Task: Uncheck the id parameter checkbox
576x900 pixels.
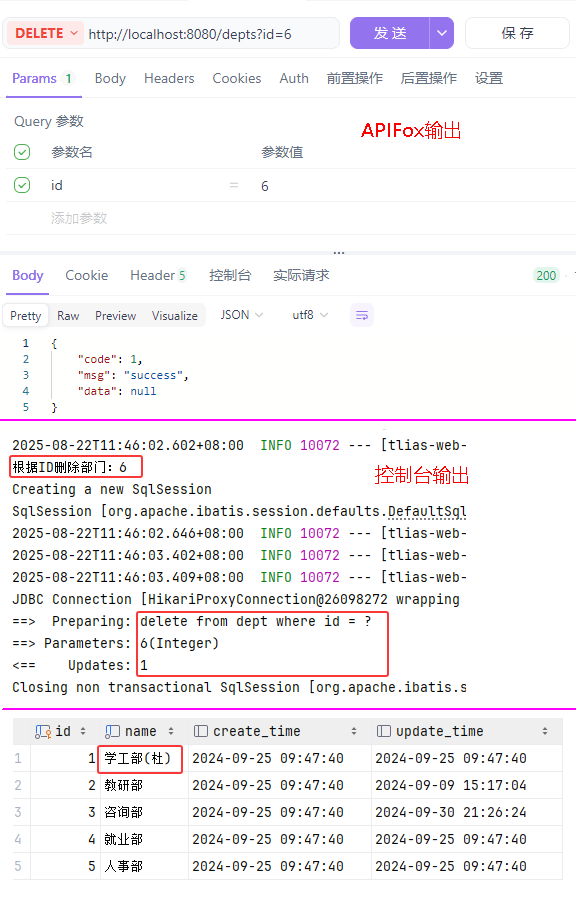Action: 22,185
